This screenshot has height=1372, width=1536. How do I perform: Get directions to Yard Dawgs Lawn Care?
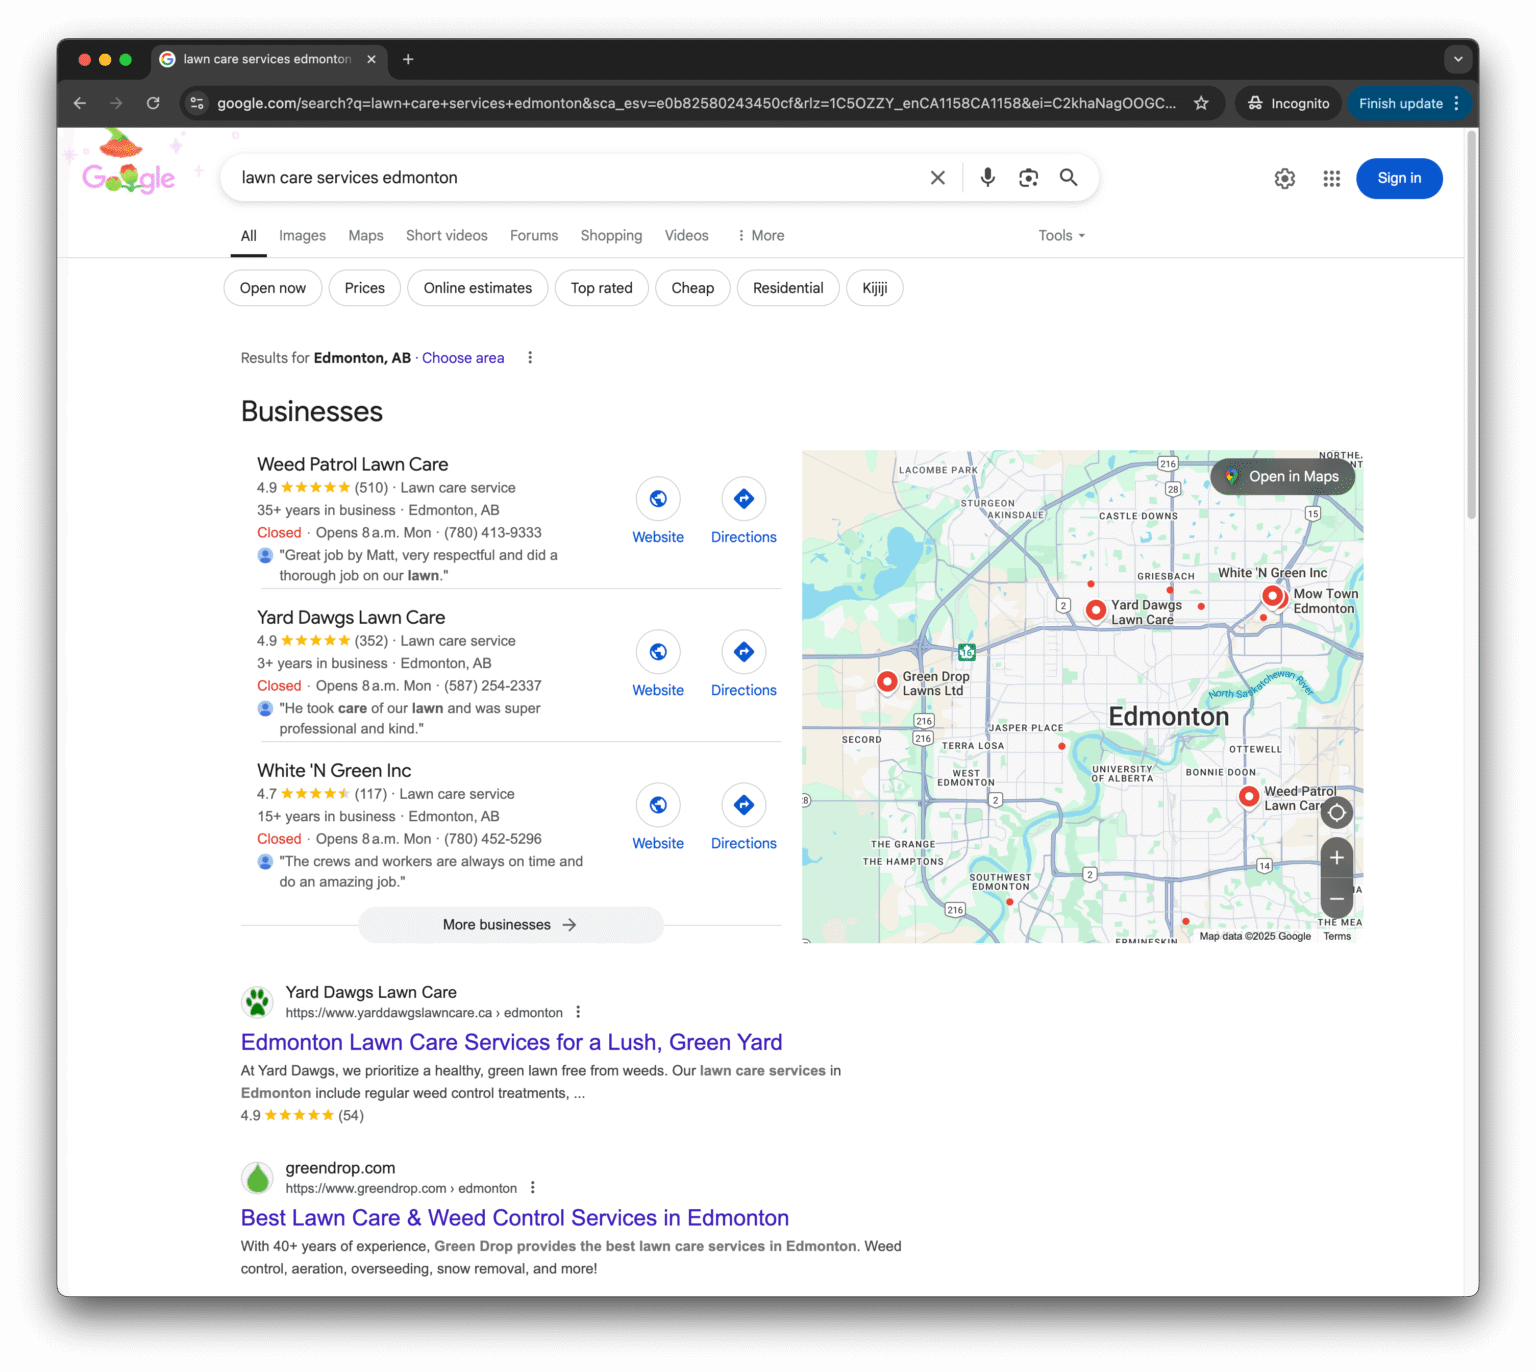click(743, 652)
